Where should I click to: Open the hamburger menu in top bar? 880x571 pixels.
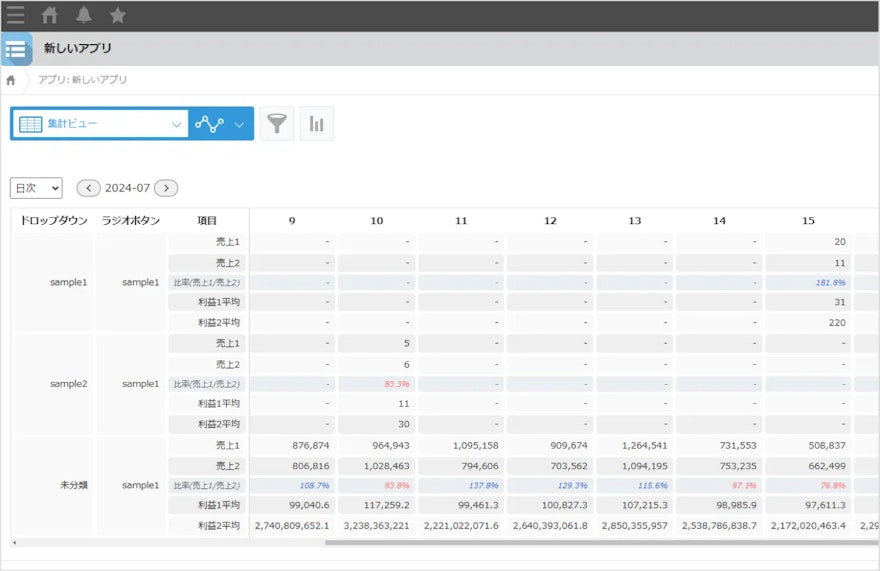pos(15,15)
